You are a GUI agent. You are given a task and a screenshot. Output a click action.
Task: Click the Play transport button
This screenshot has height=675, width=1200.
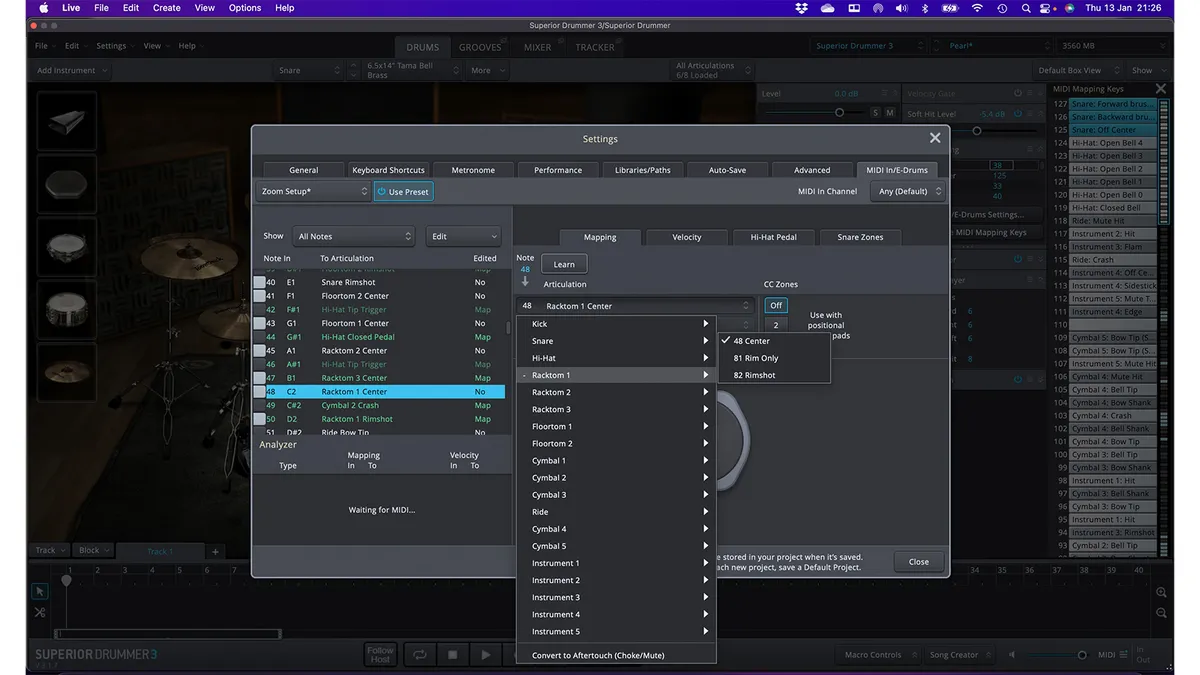point(486,655)
